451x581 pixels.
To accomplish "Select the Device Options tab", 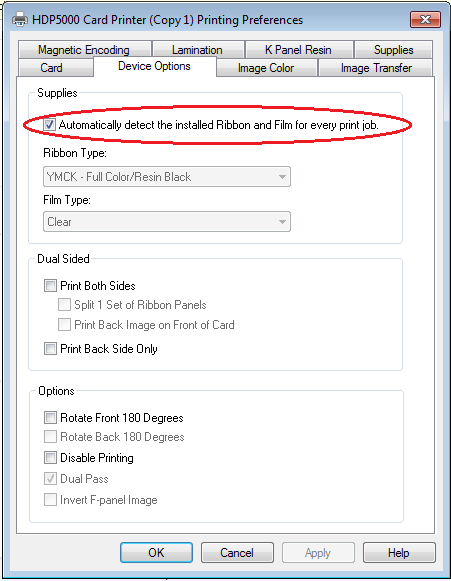I will [x=155, y=66].
